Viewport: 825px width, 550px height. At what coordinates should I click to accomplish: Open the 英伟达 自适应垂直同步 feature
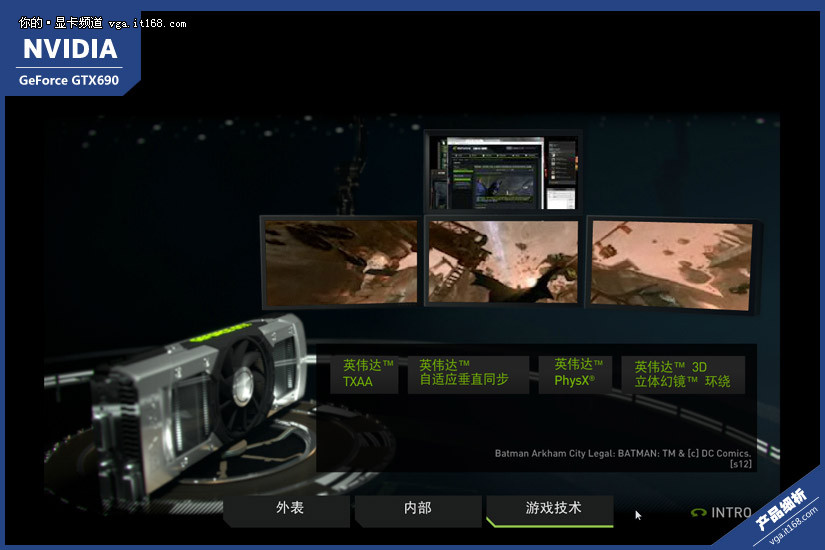tap(468, 374)
